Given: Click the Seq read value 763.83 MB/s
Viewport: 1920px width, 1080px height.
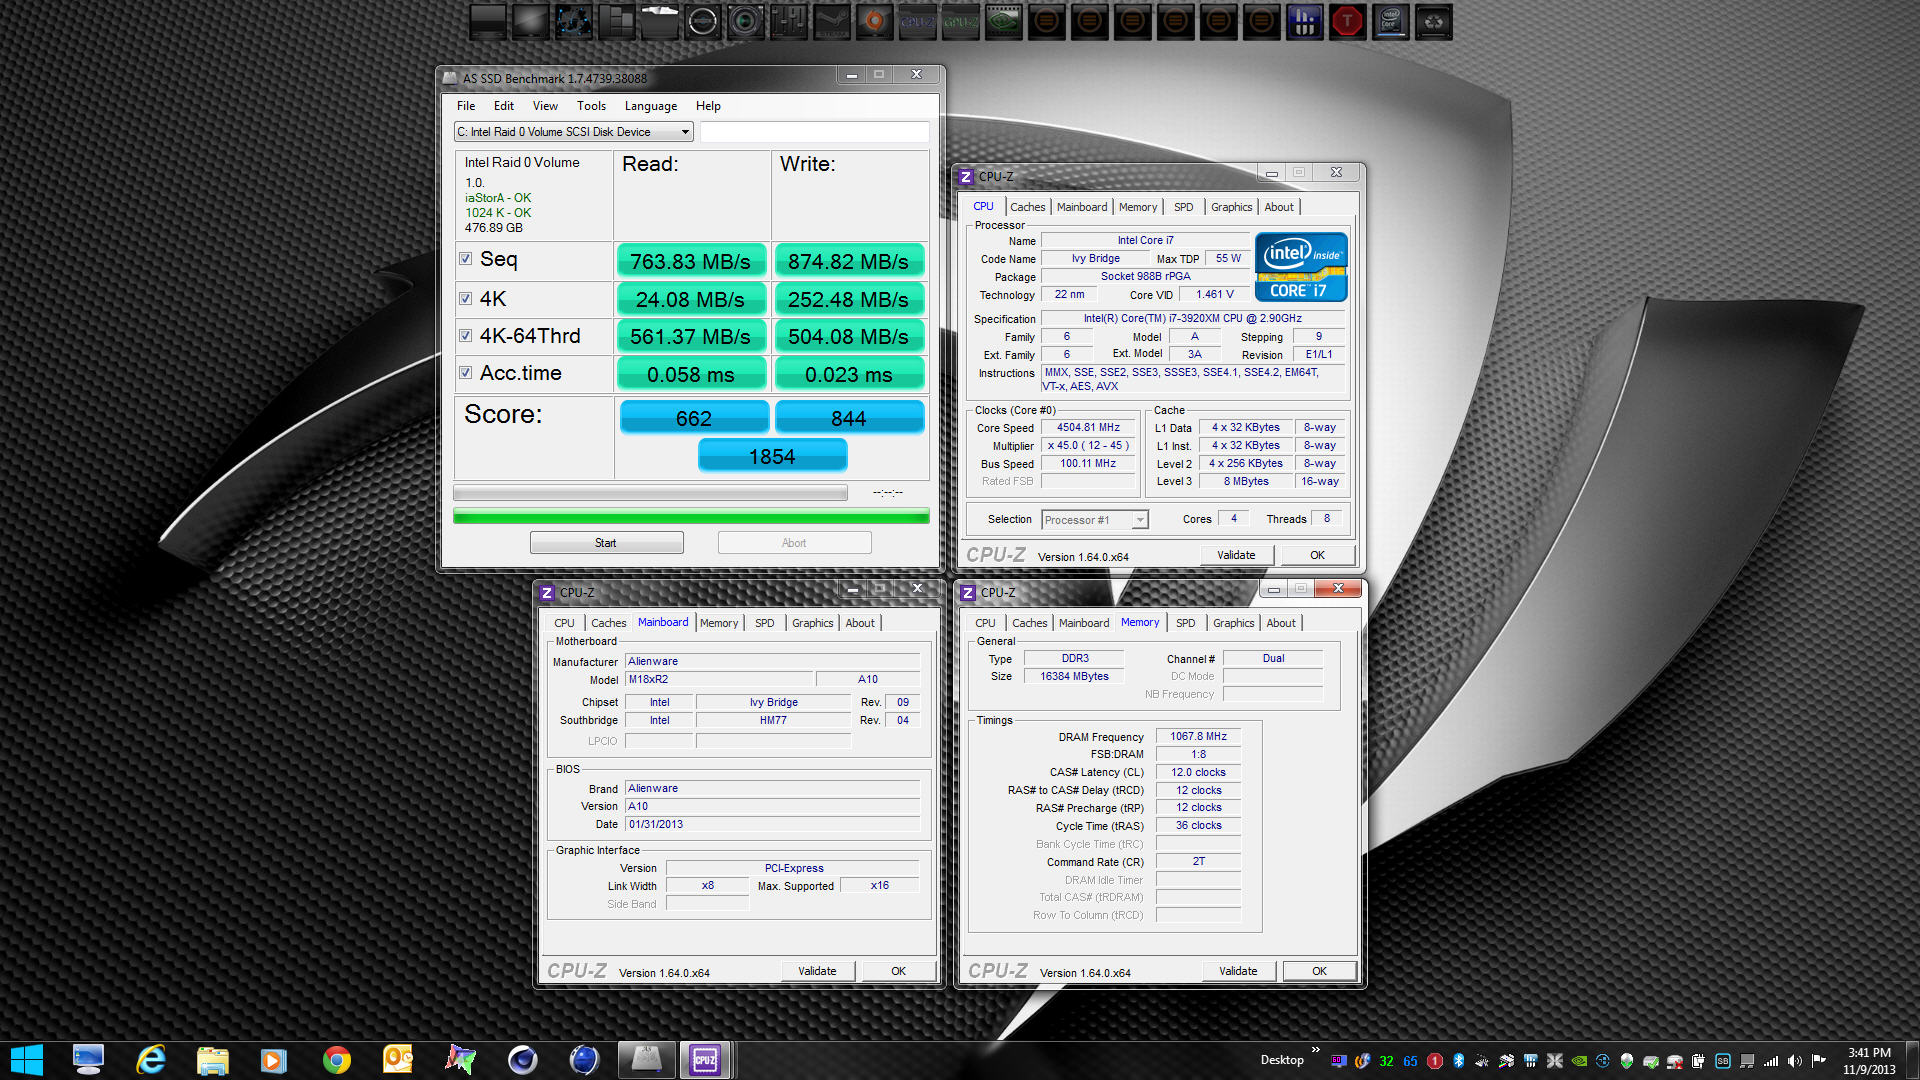Looking at the screenshot, I should [690, 261].
